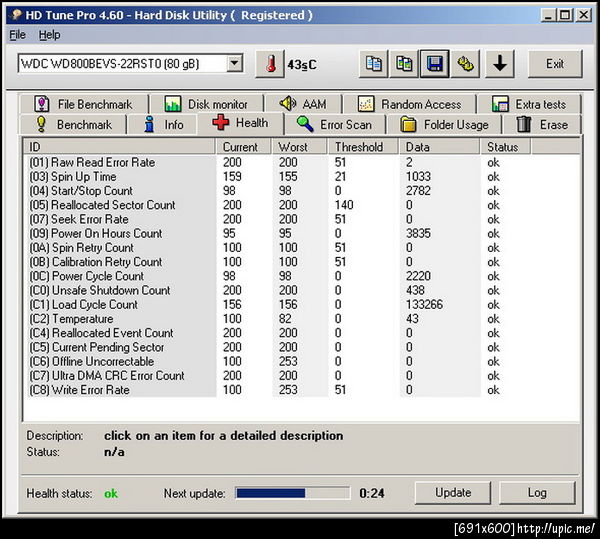Click the Extra tests tab icon

tap(500, 104)
